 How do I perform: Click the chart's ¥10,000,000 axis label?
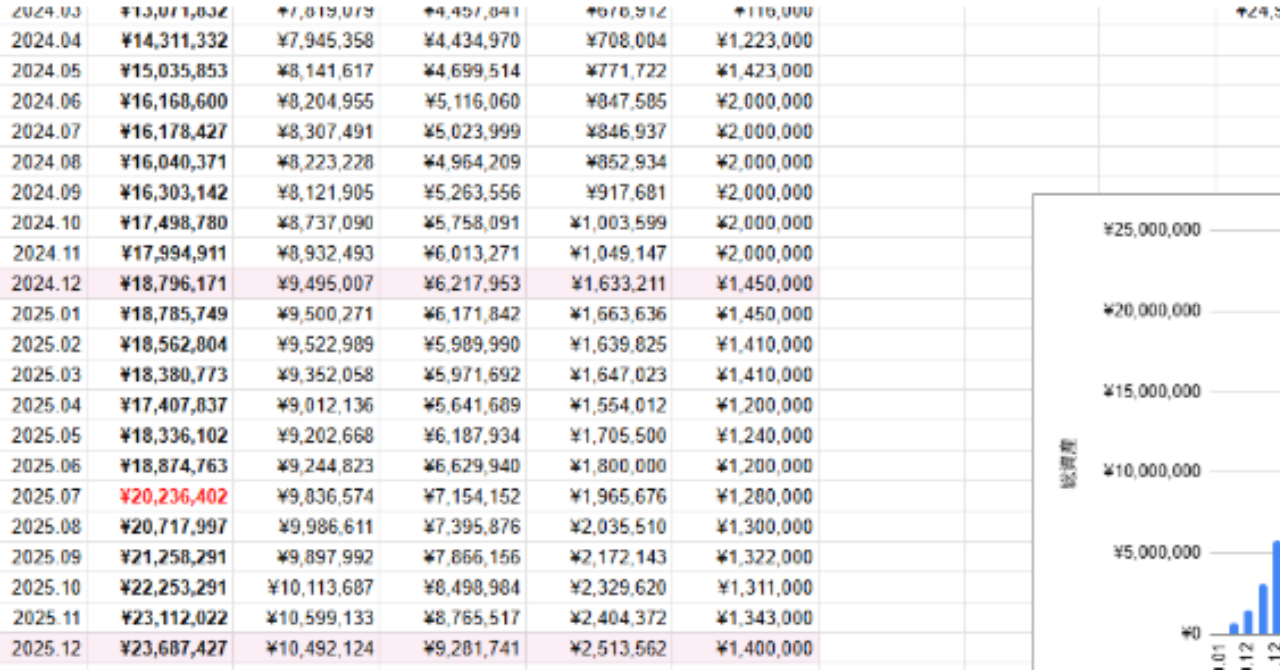pyautogui.click(x=1151, y=471)
